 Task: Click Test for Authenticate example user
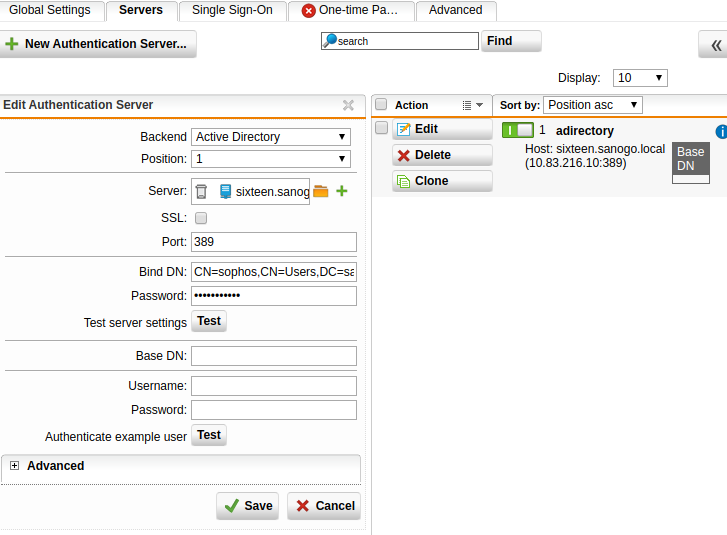(209, 435)
